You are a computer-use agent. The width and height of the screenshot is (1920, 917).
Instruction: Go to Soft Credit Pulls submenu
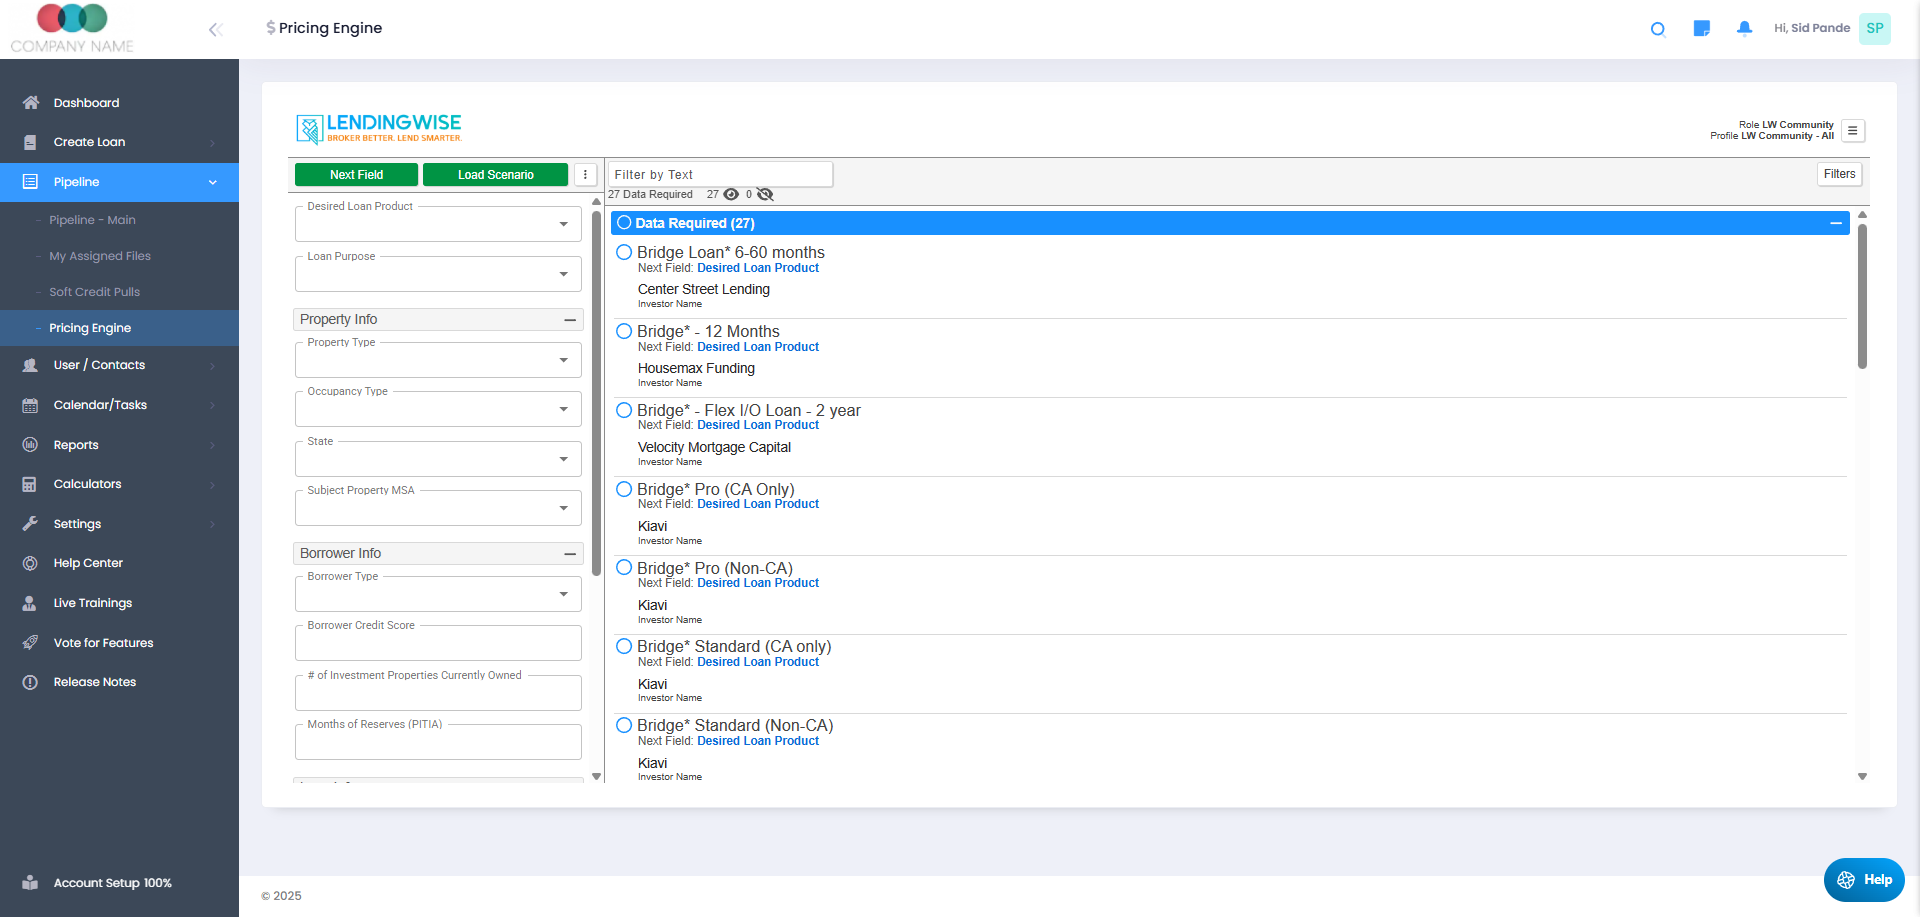pyautogui.click(x=94, y=292)
